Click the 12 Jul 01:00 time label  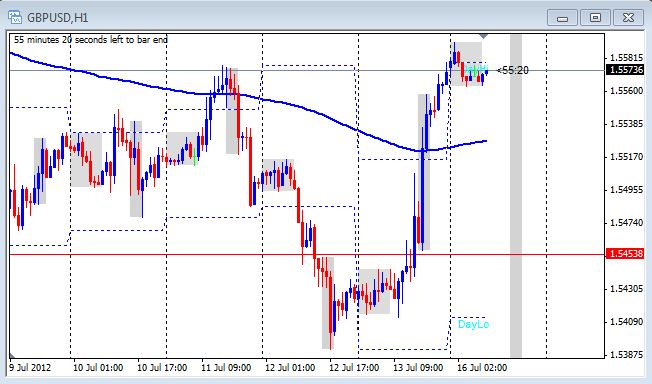(290, 368)
